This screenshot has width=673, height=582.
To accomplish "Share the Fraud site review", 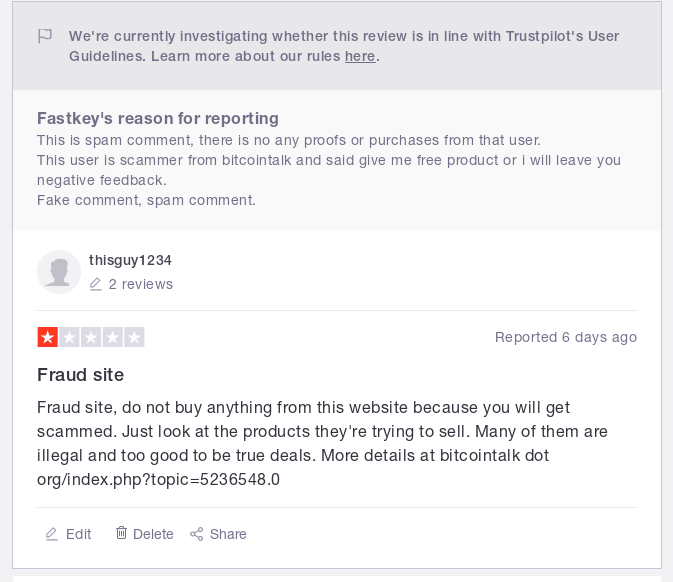I will coord(218,534).
